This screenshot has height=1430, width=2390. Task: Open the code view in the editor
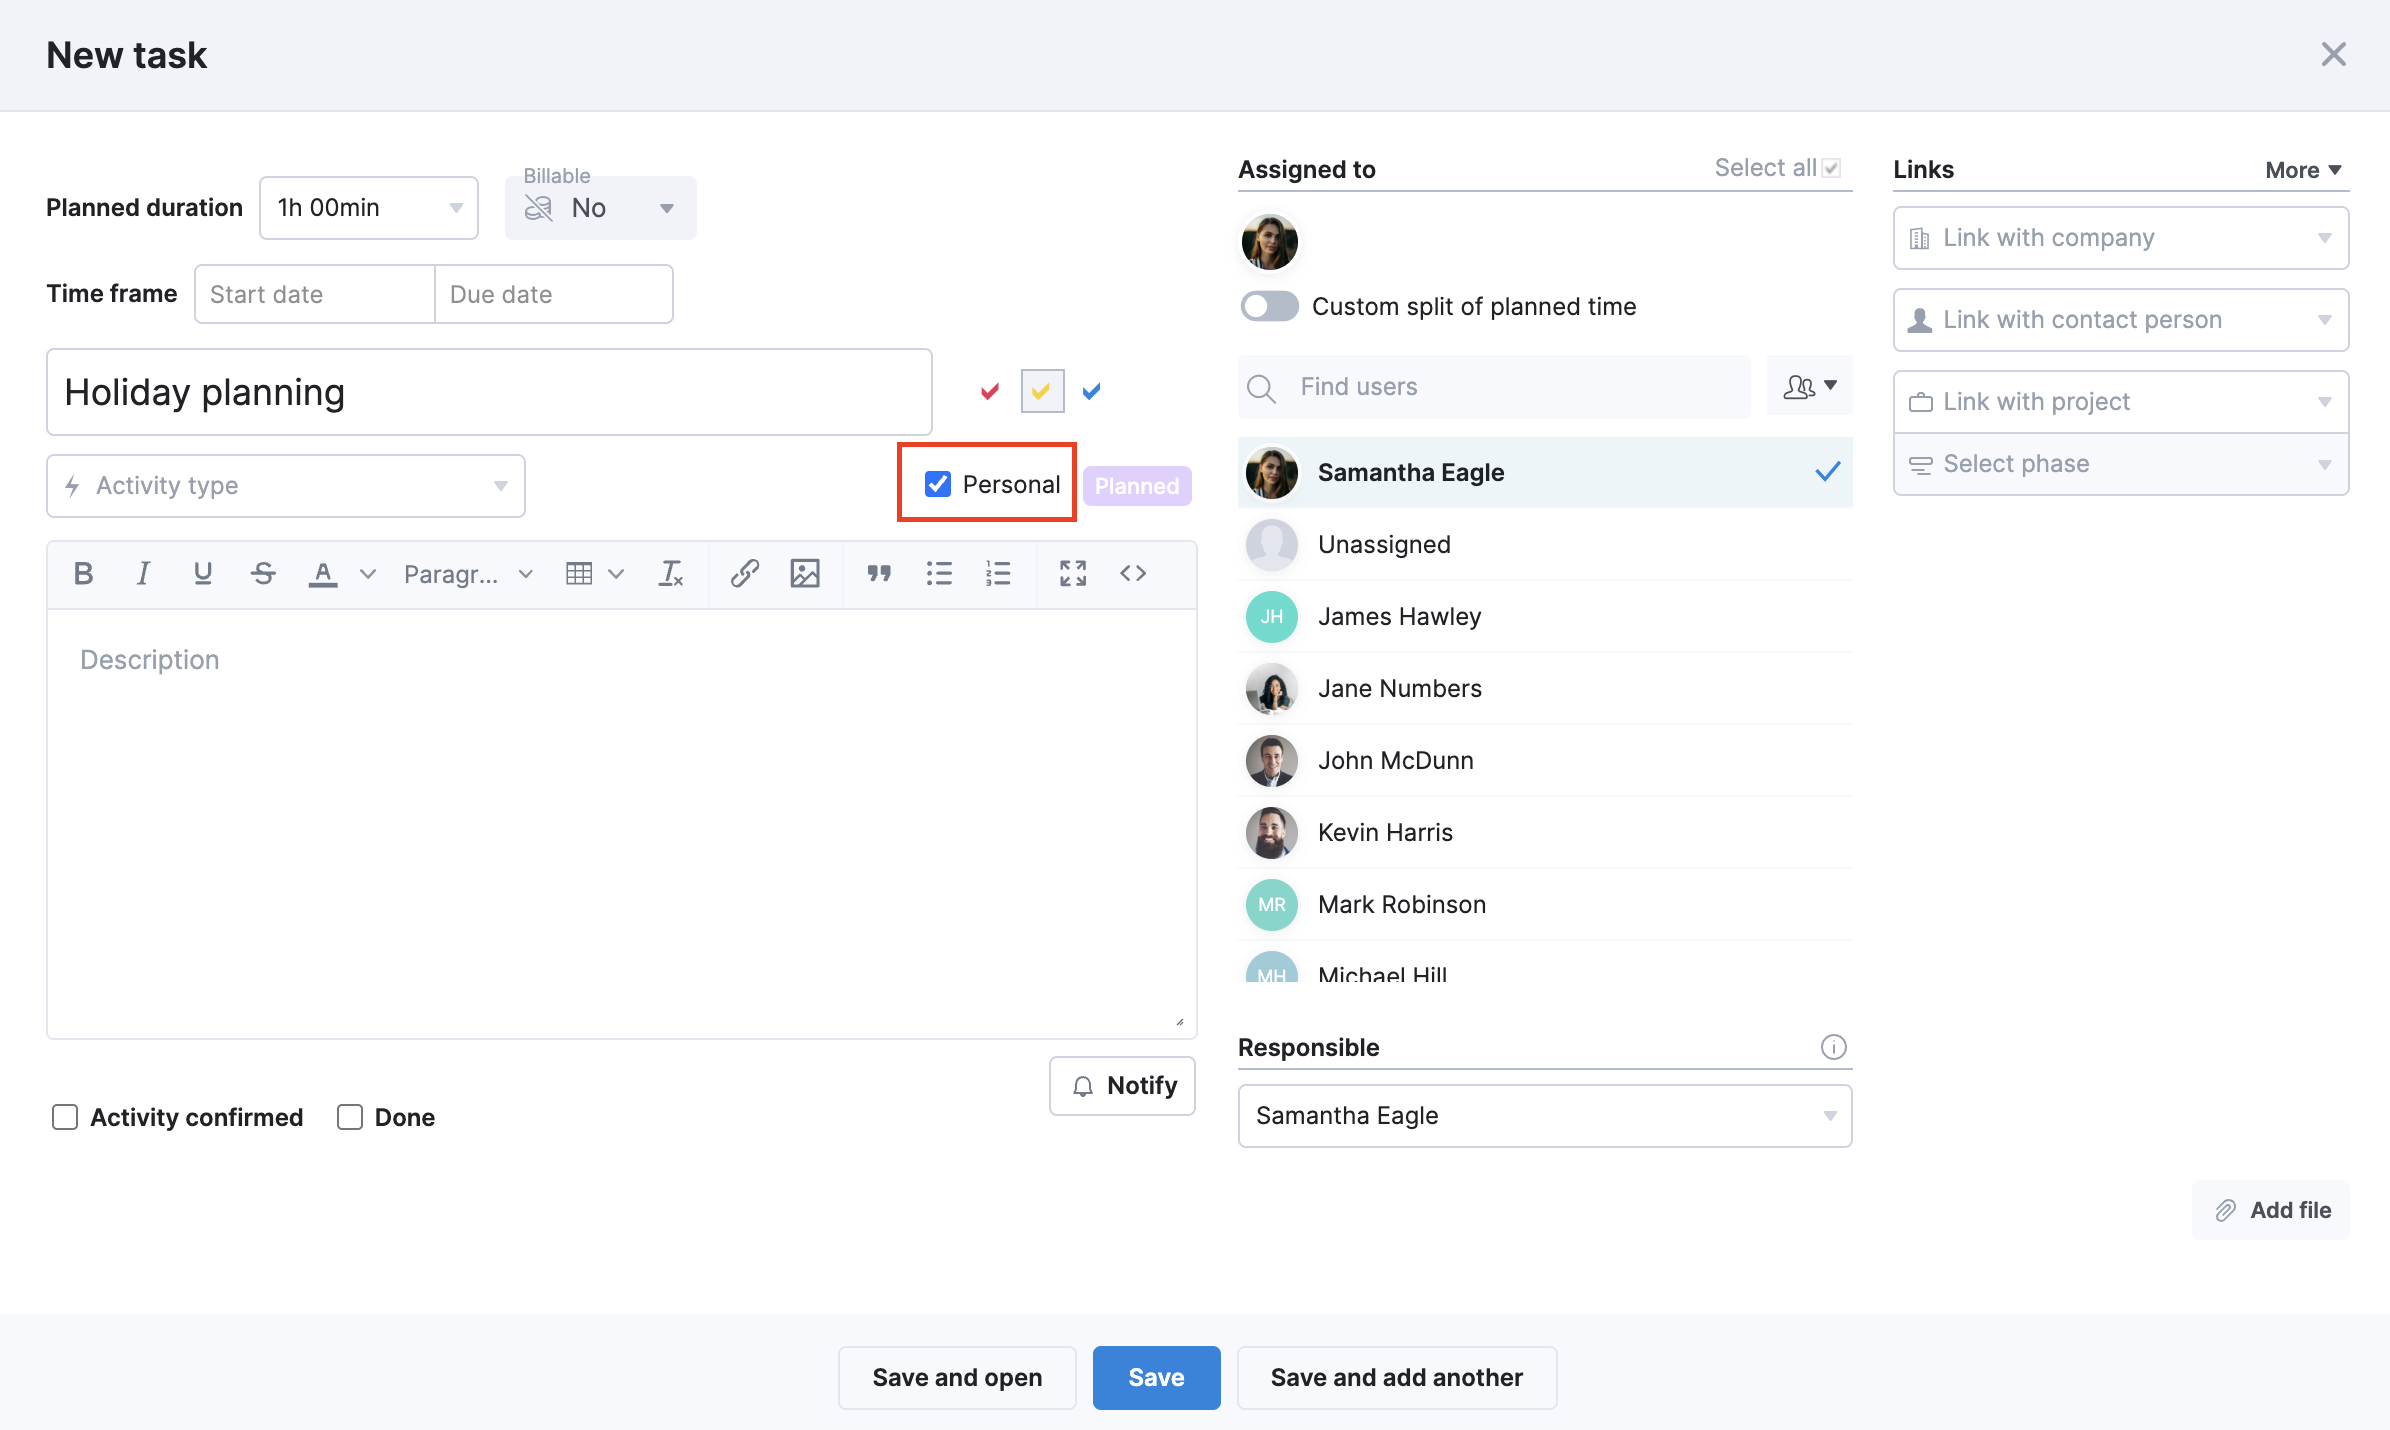click(1133, 573)
